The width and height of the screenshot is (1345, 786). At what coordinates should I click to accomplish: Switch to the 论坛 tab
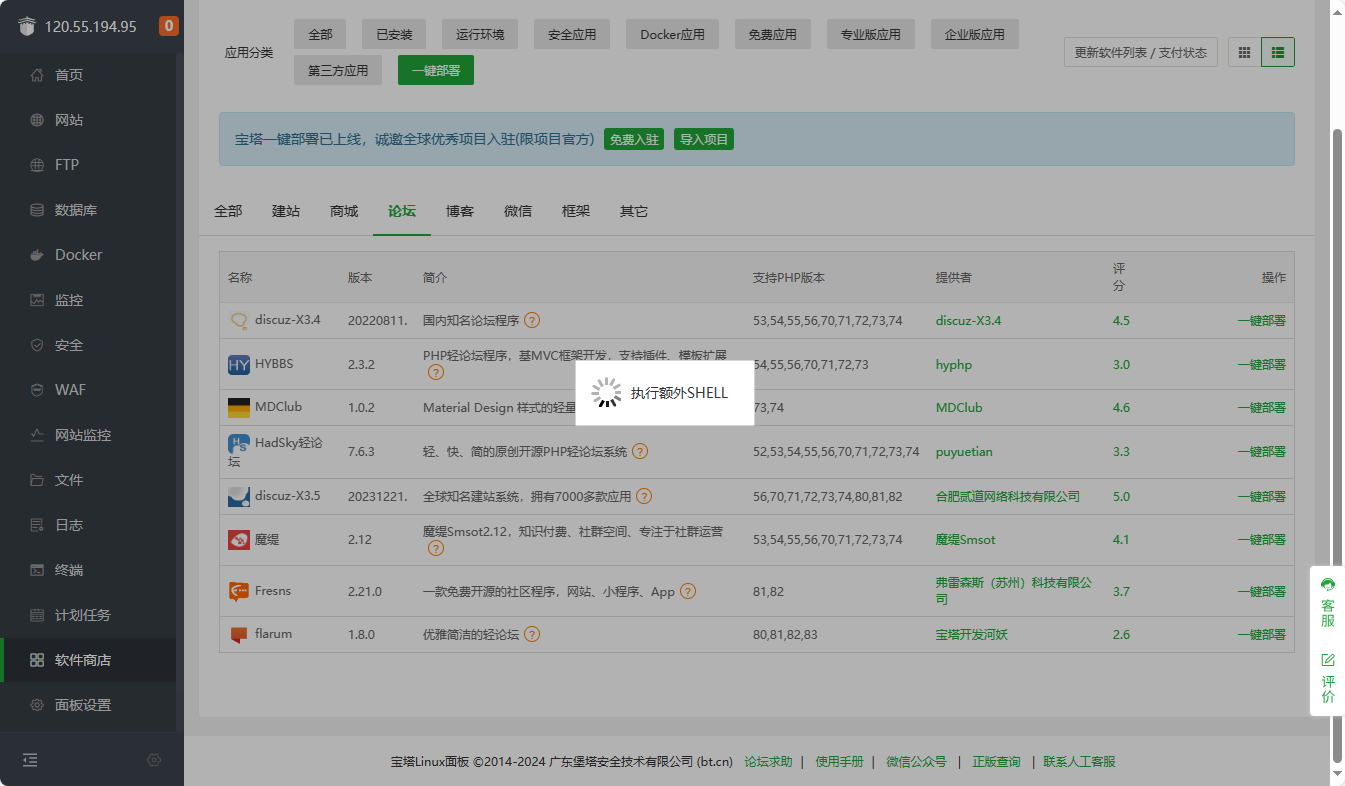pos(402,211)
